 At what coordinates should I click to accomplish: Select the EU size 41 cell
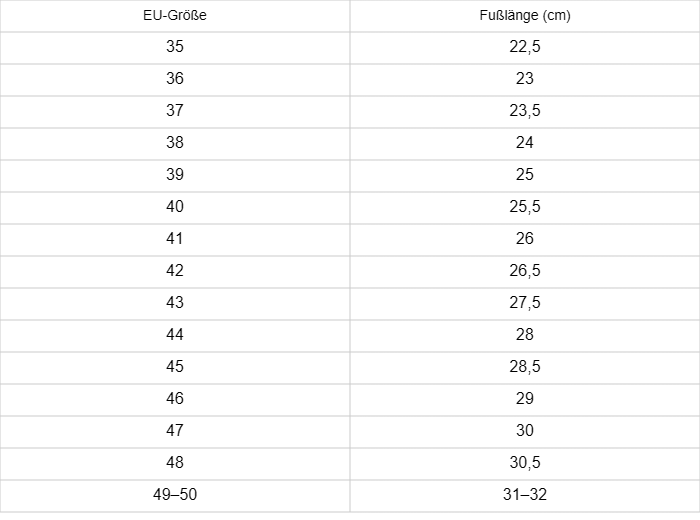click(x=175, y=239)
